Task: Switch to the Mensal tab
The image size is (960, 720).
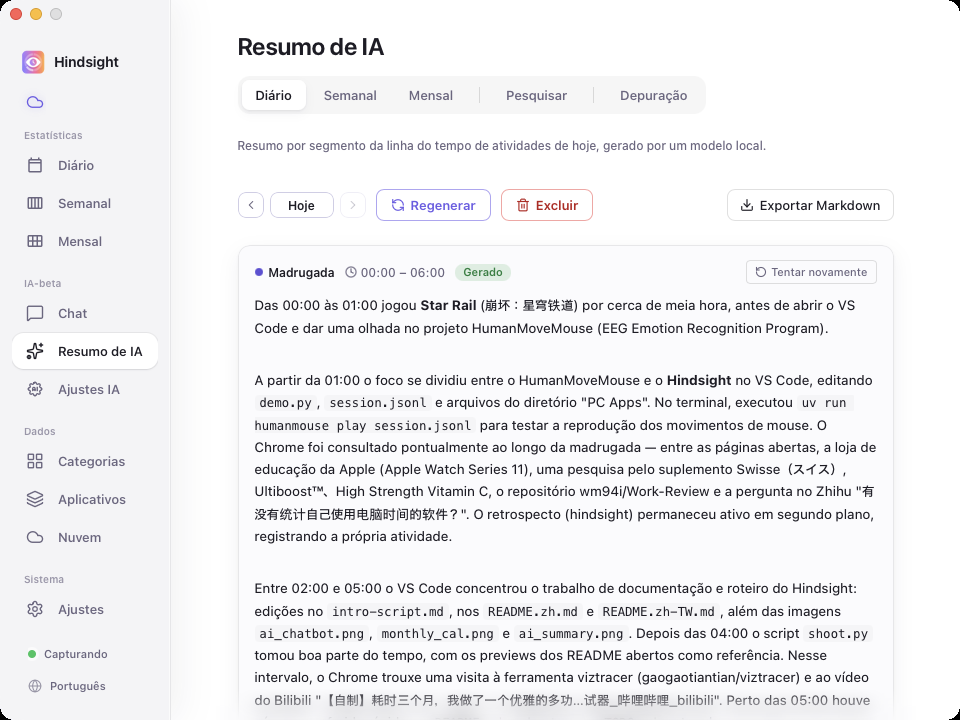Action: (x=431, y=96)
